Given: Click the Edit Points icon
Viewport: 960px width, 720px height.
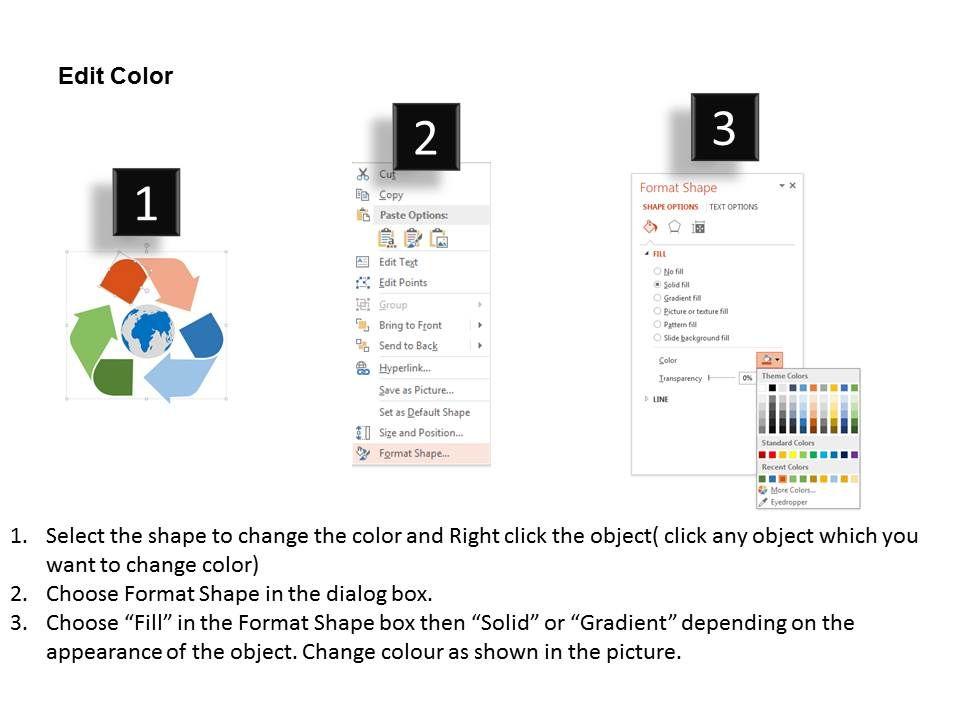Looking at the screenshot, I should [x=363, y=283].
